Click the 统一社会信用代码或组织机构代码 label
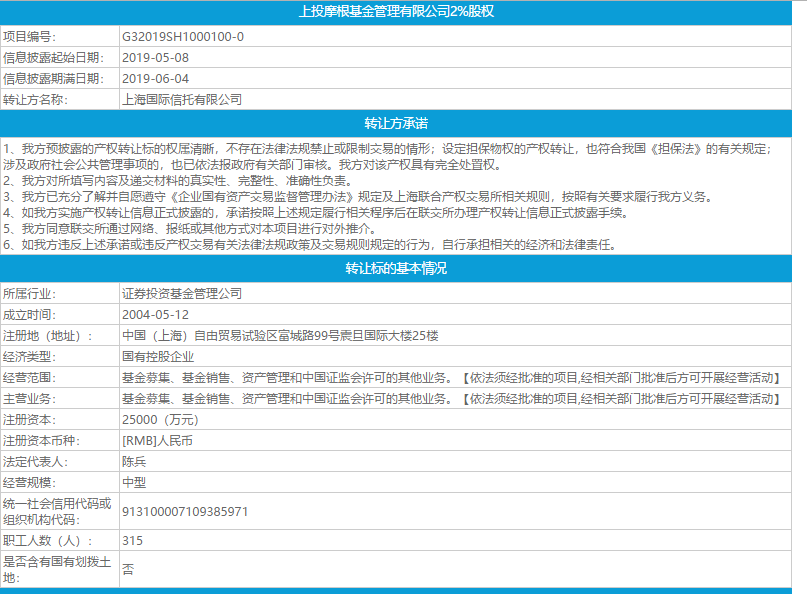This screenshot has width=807, height=594. pos(57,512)
